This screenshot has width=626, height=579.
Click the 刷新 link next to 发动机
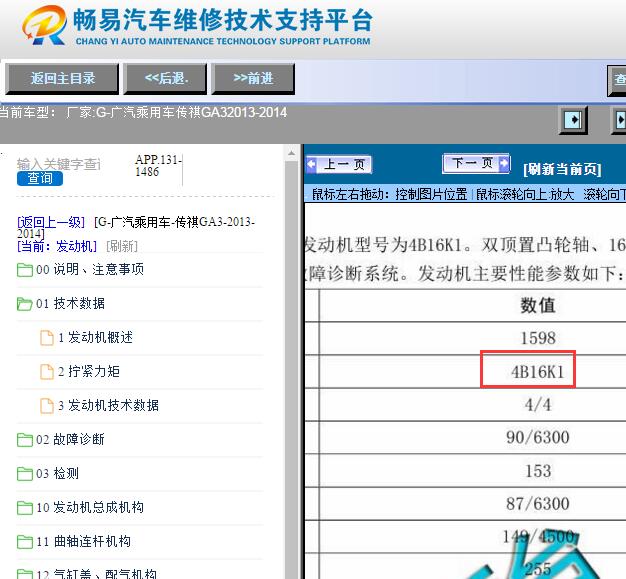[122, 246]
